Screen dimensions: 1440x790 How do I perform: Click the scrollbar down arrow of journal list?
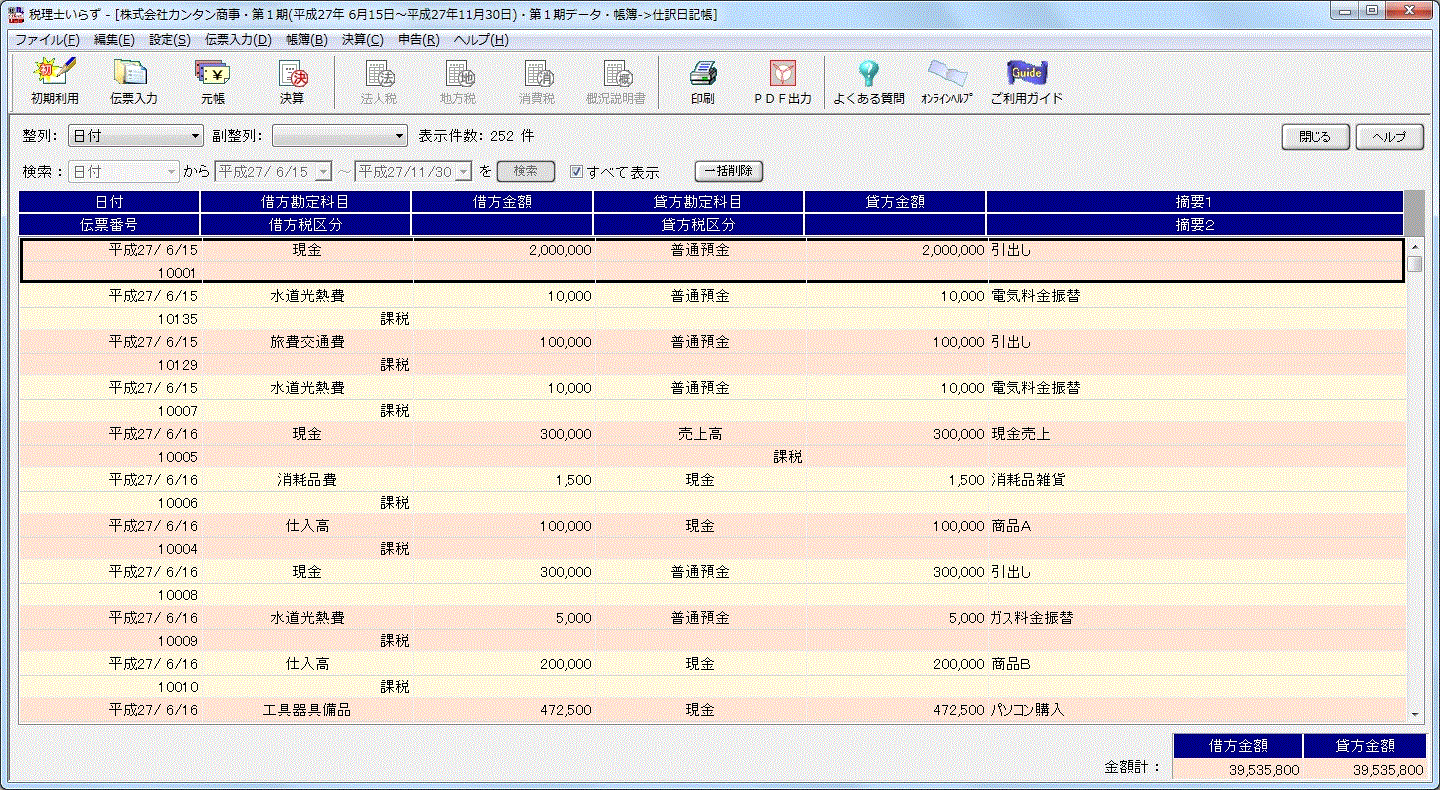point(1414,714)
